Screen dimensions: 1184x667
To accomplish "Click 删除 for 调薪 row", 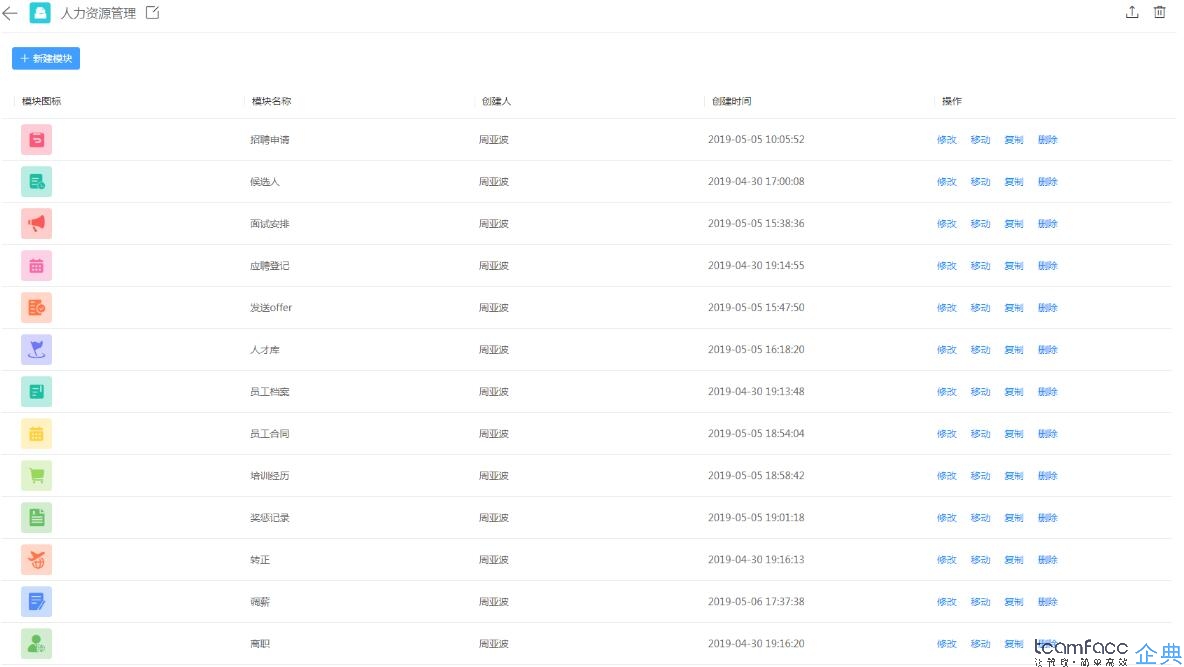I will (1048, 602).
